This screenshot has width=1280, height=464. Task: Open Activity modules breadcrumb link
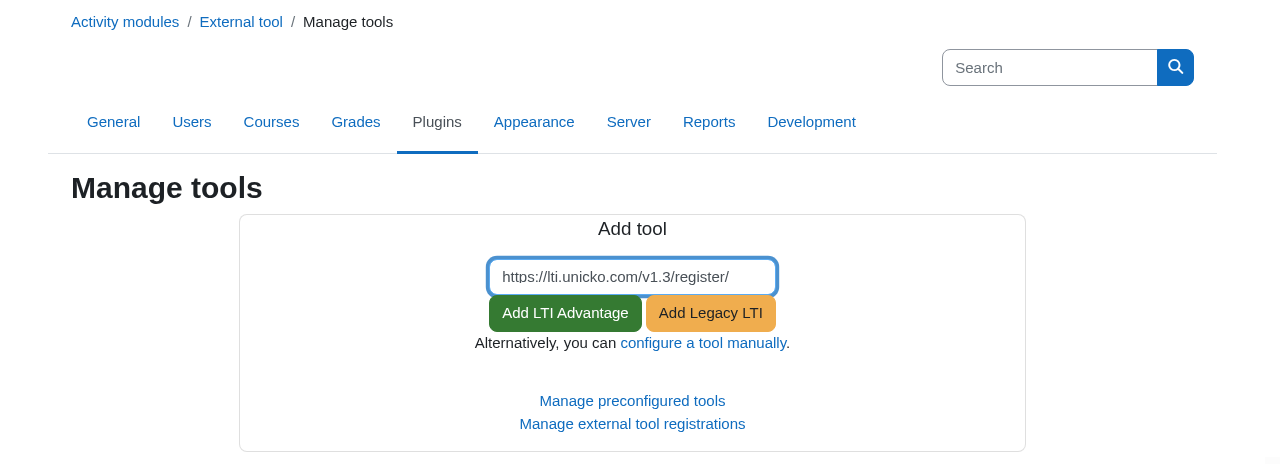point(125,21)
